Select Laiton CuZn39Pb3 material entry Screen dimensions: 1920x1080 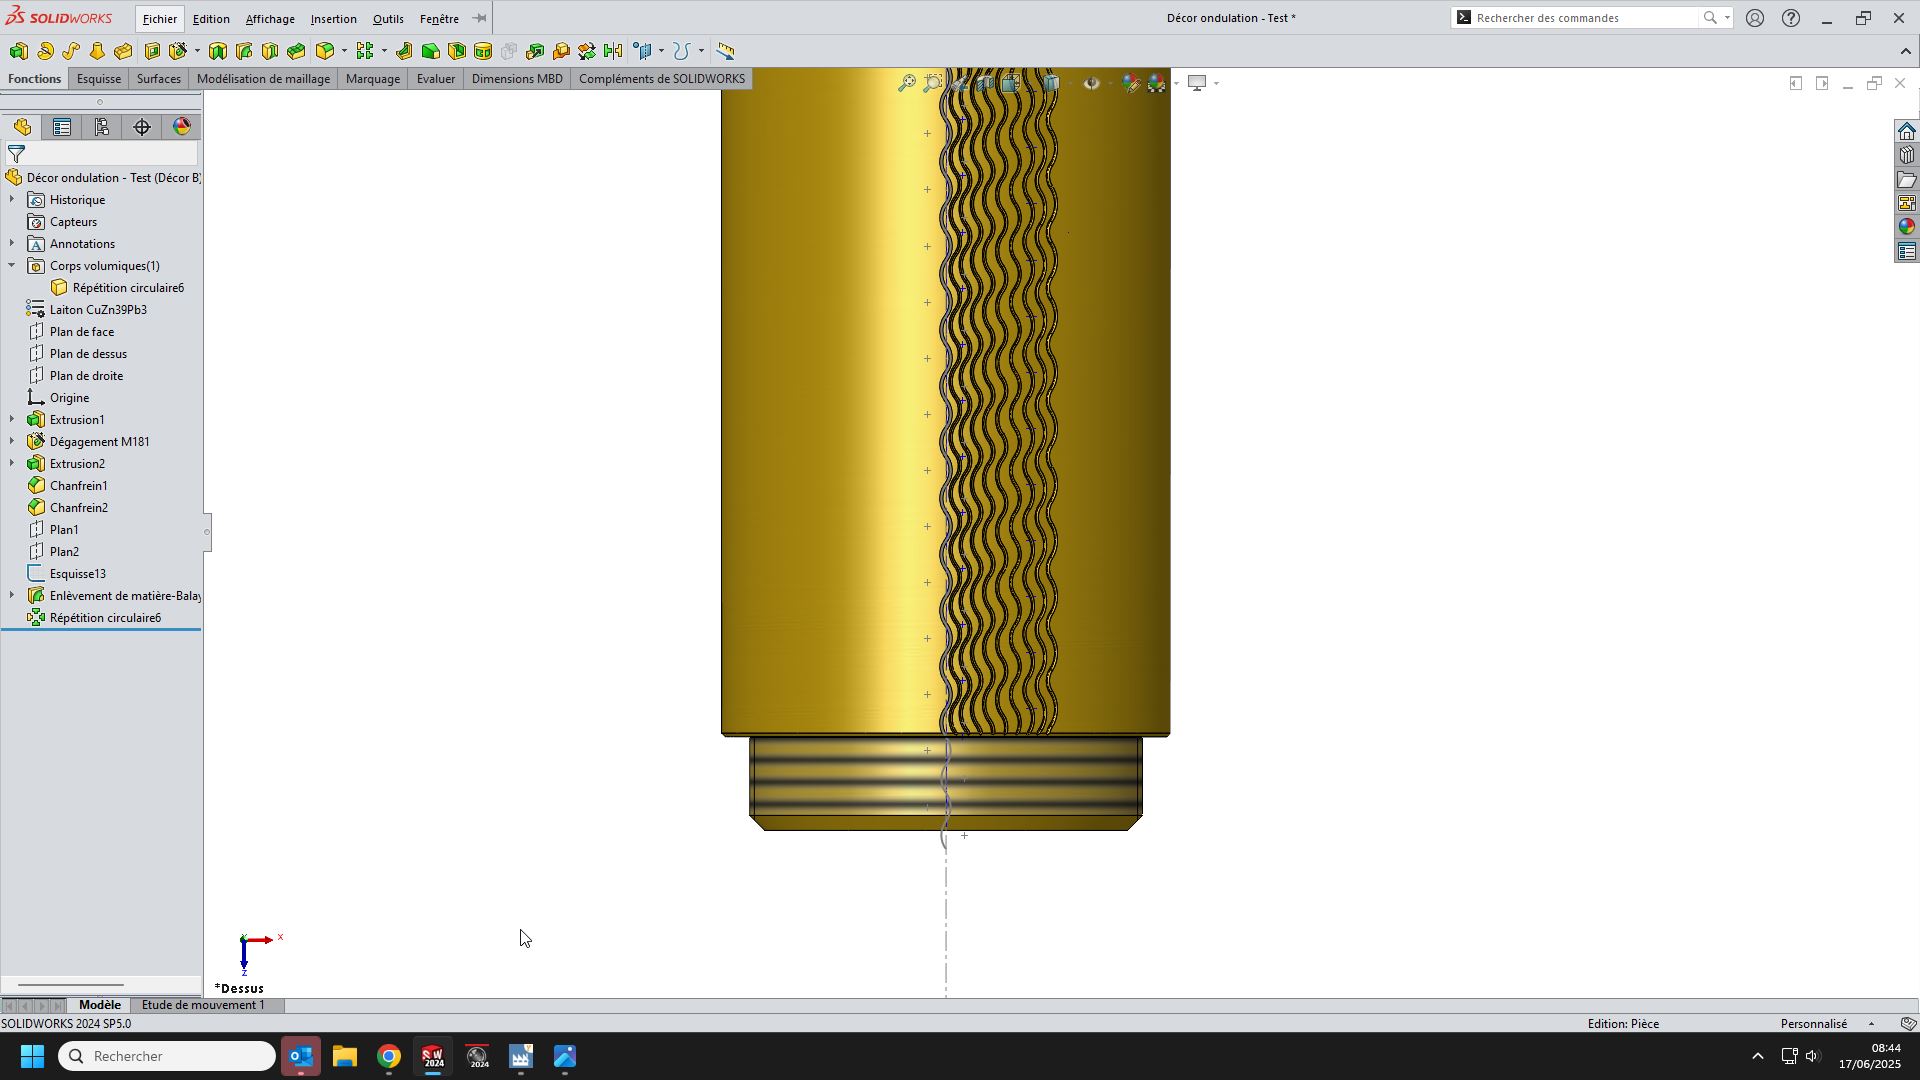pos(98,310)
